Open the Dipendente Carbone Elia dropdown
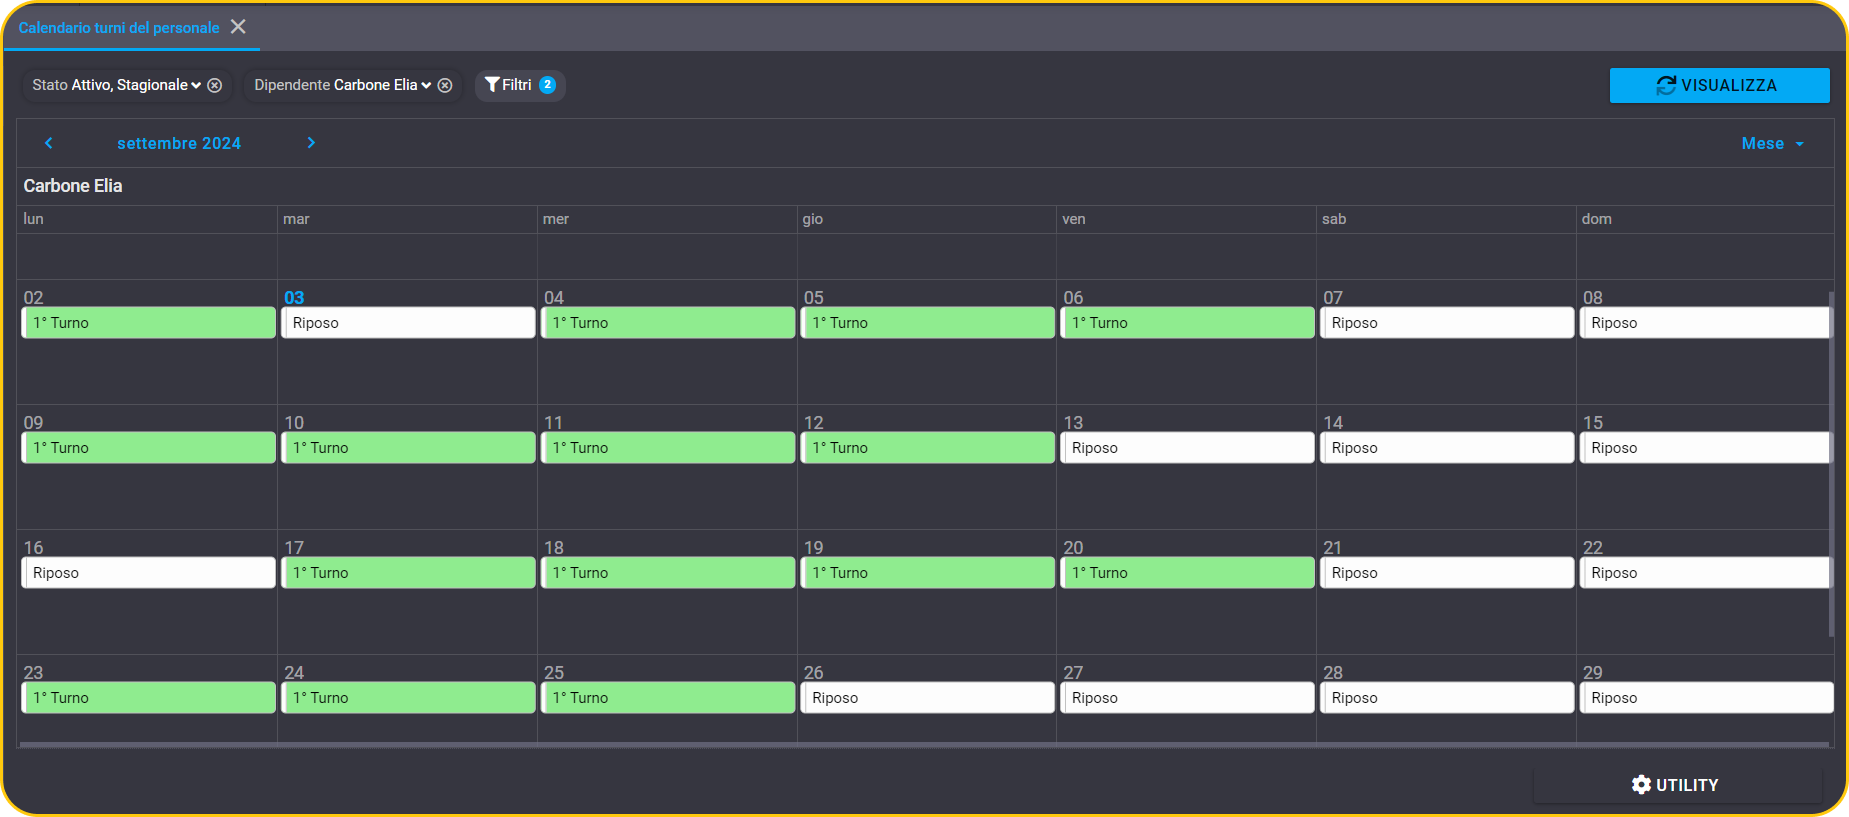 point(343,85)
